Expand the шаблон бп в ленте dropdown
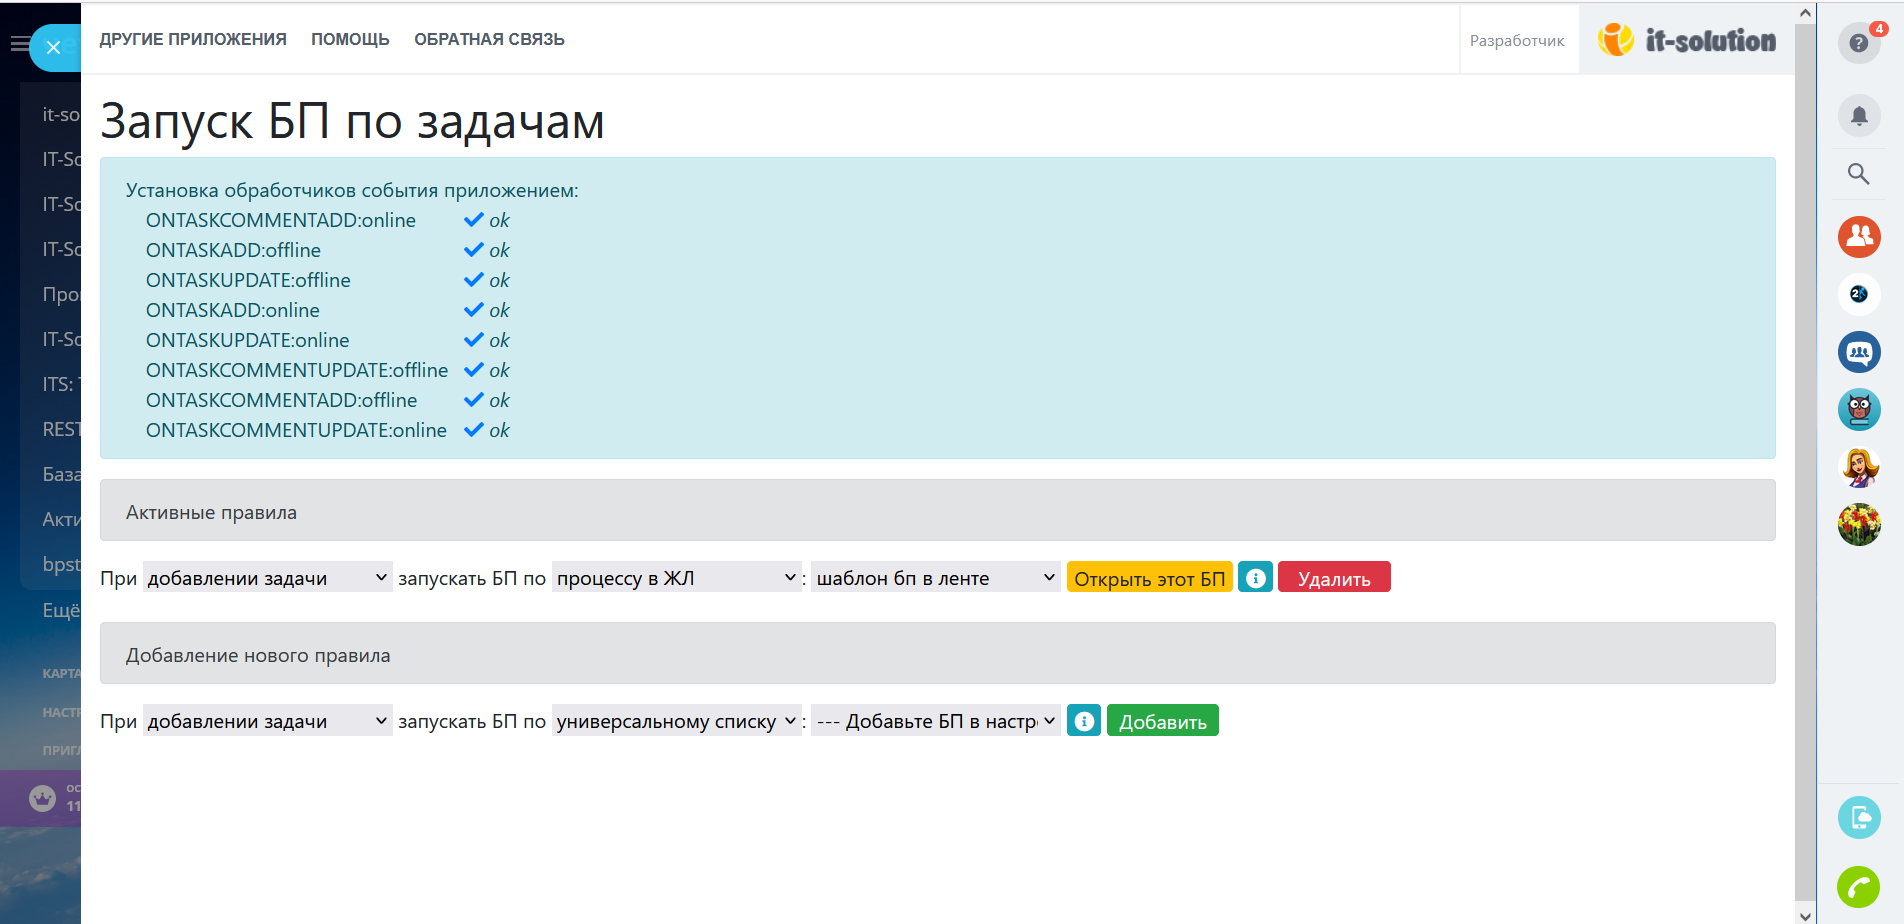Screen dimensions: 1904x924 click(x=936, y=577)
